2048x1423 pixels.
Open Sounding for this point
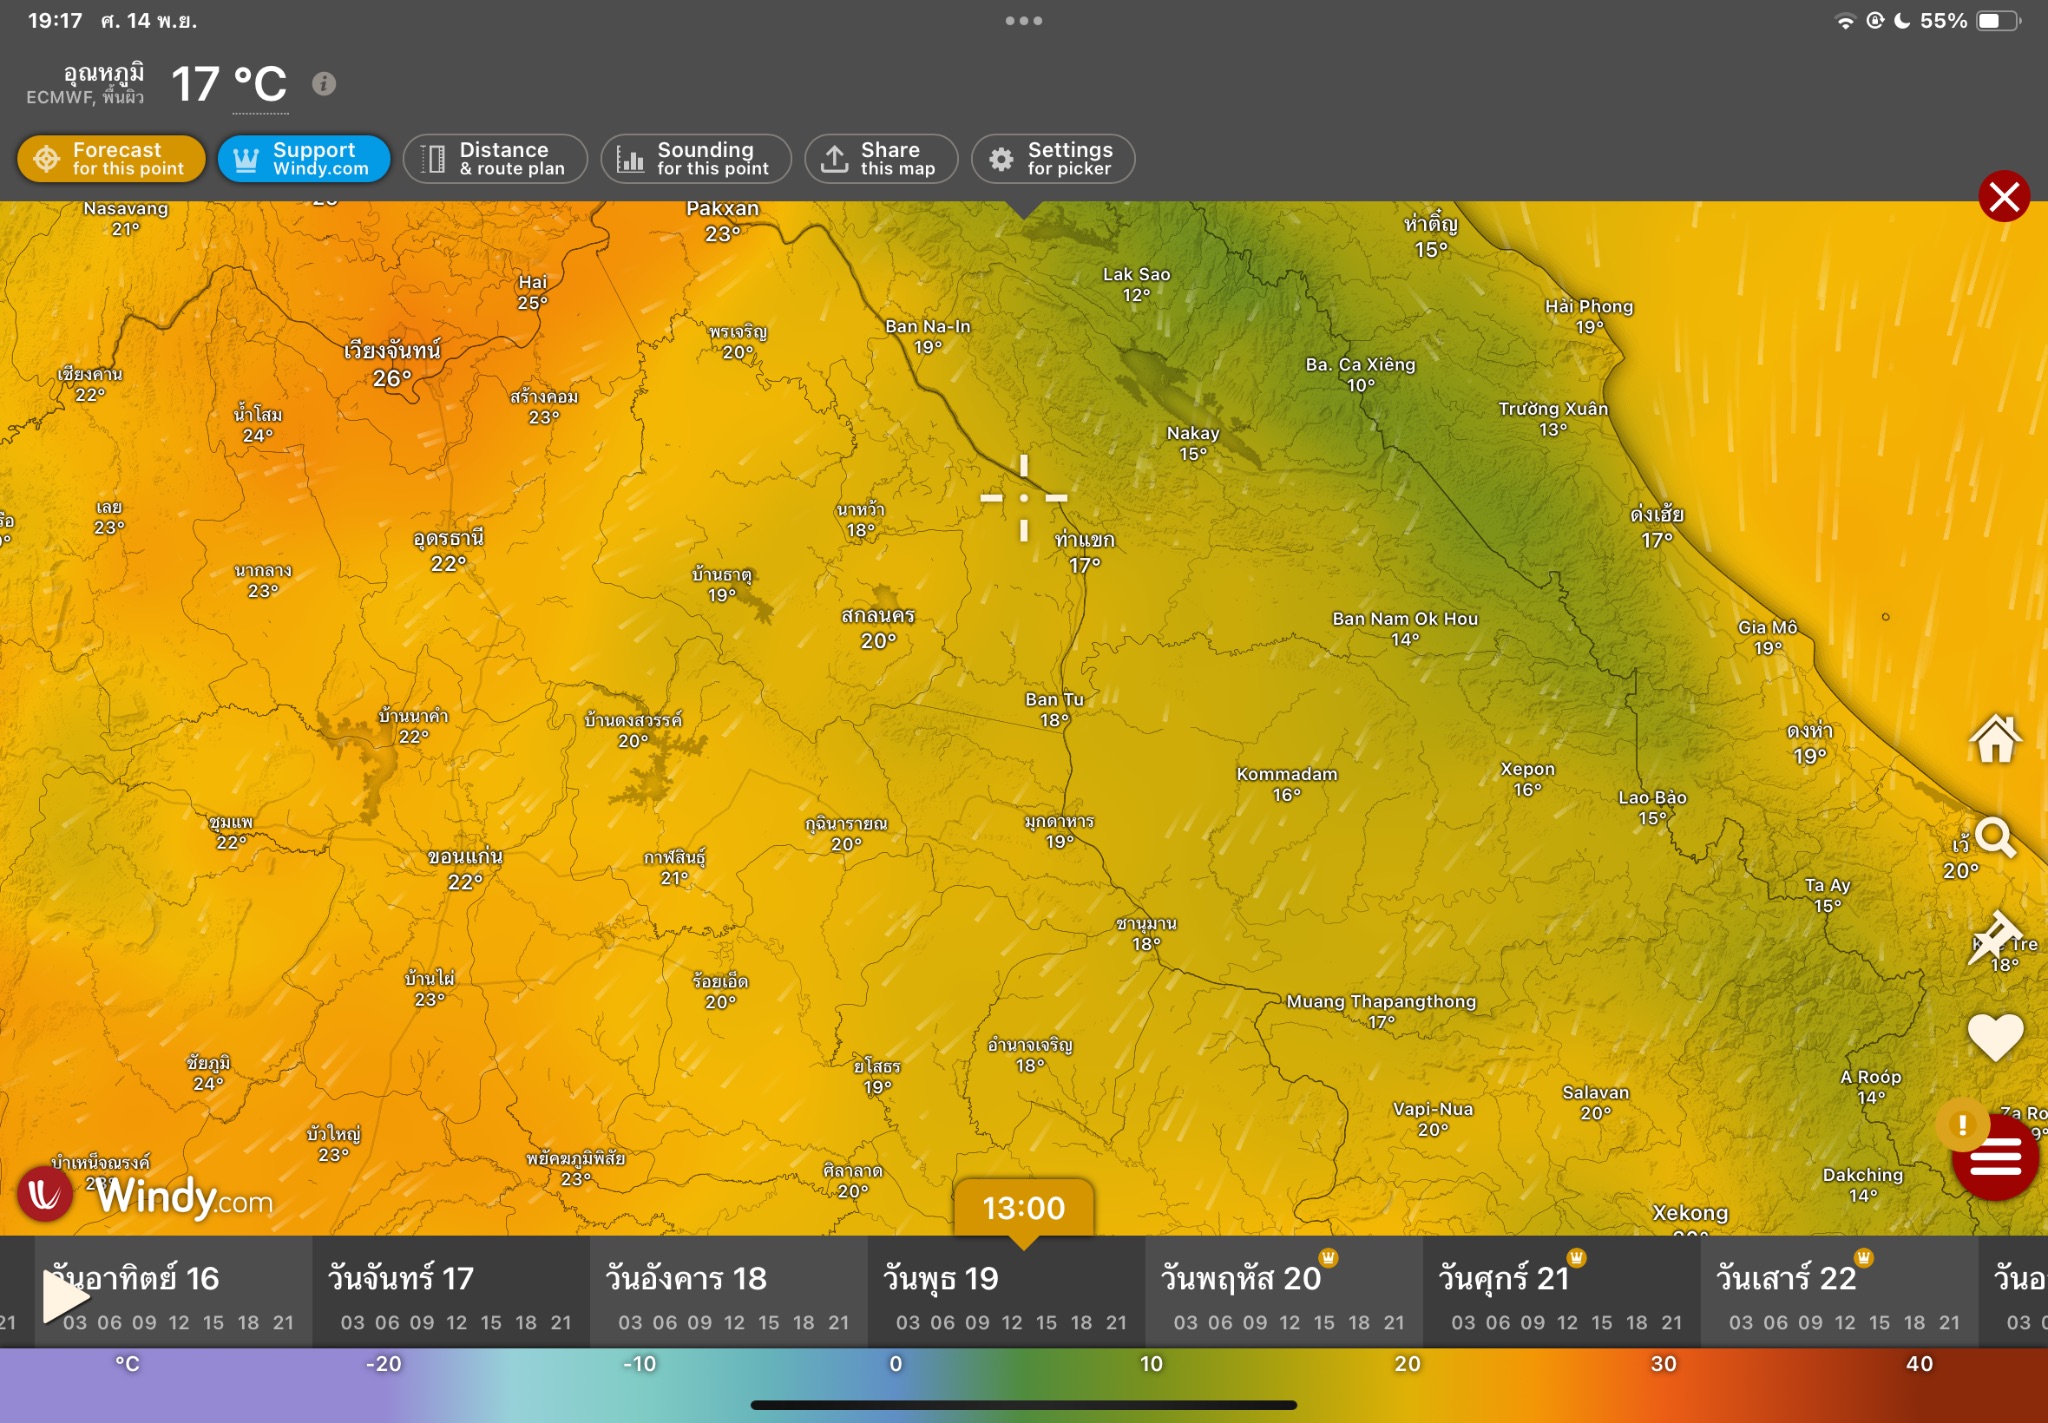695,159
